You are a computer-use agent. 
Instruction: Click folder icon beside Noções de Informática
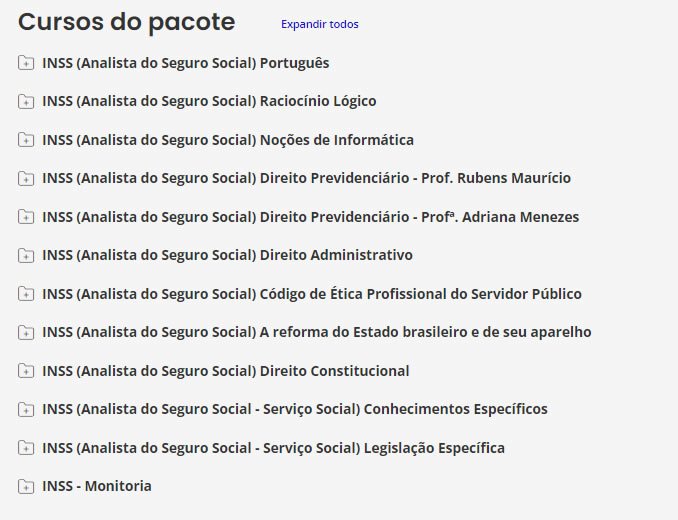point(26,140)
